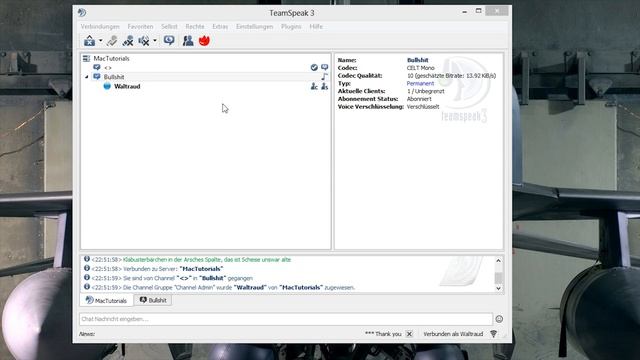Click the chat bubble icon on <> row
640x360 pixels.
coord(324,67)
